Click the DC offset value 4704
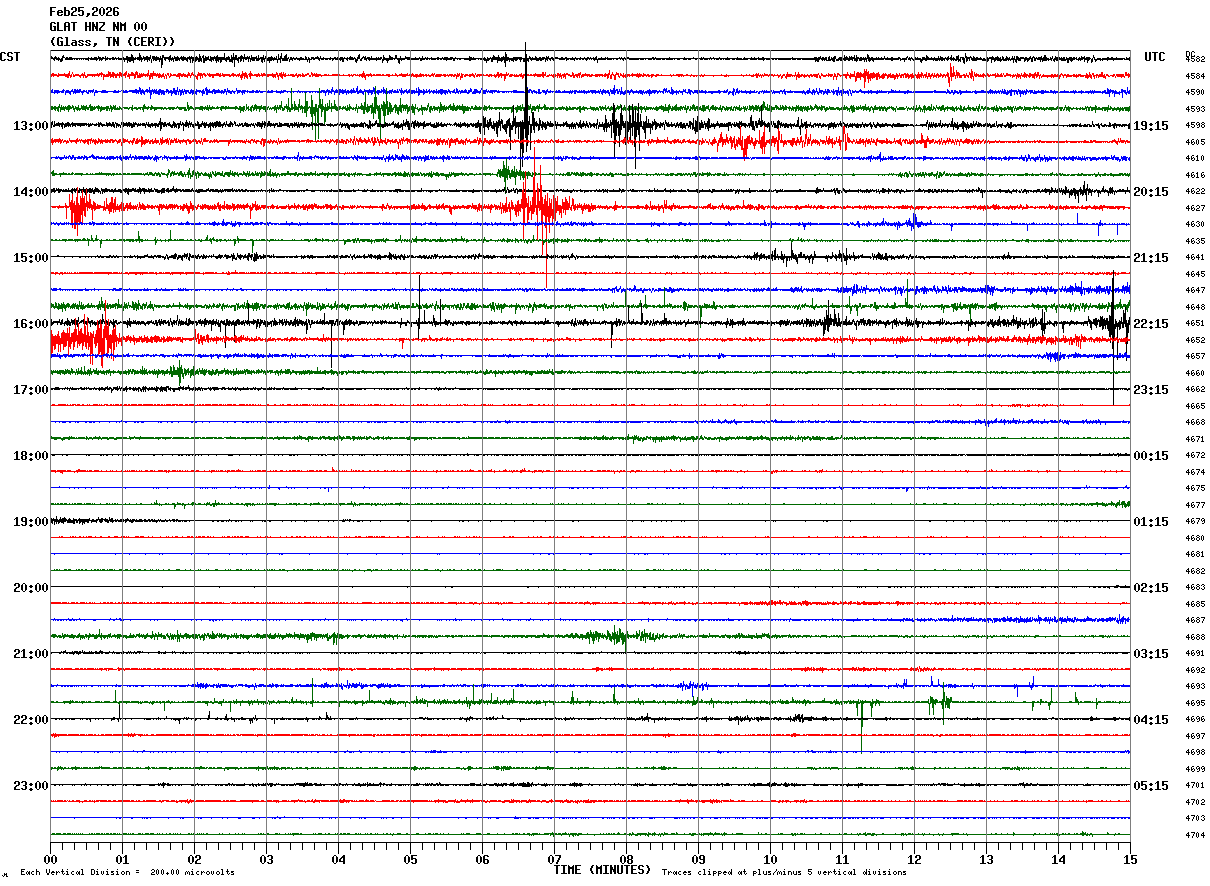This screenshot has width=1210, height=886. 1195,835
